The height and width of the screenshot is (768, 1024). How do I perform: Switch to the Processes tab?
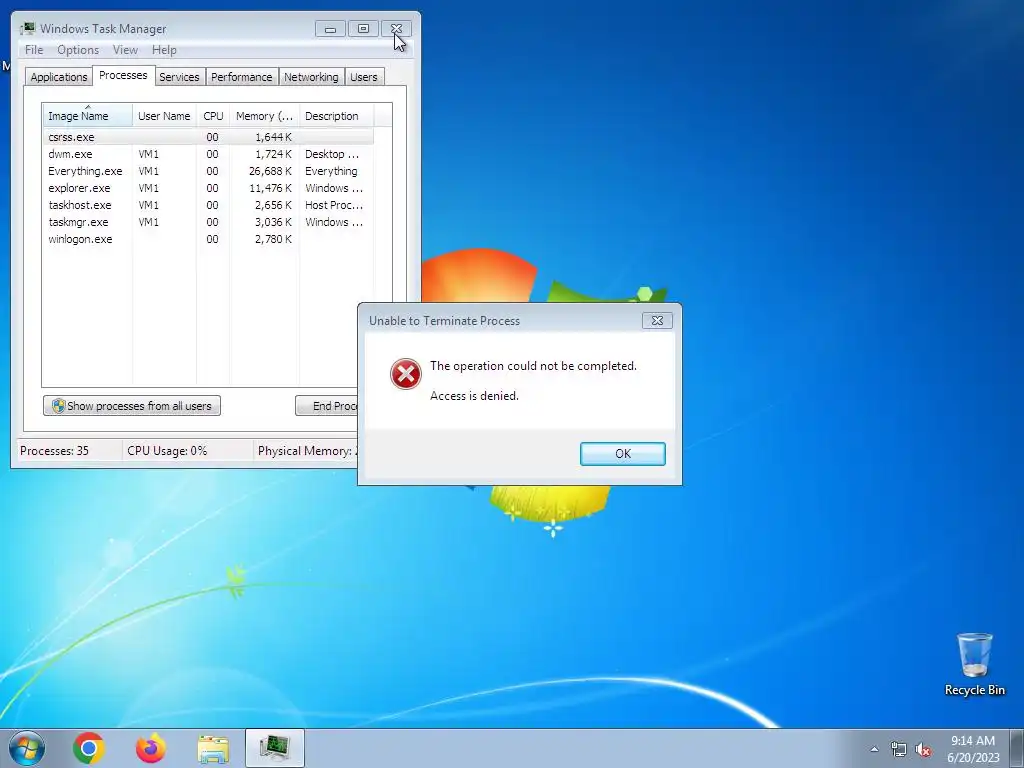pyautogui.click(x=123, y=75)
